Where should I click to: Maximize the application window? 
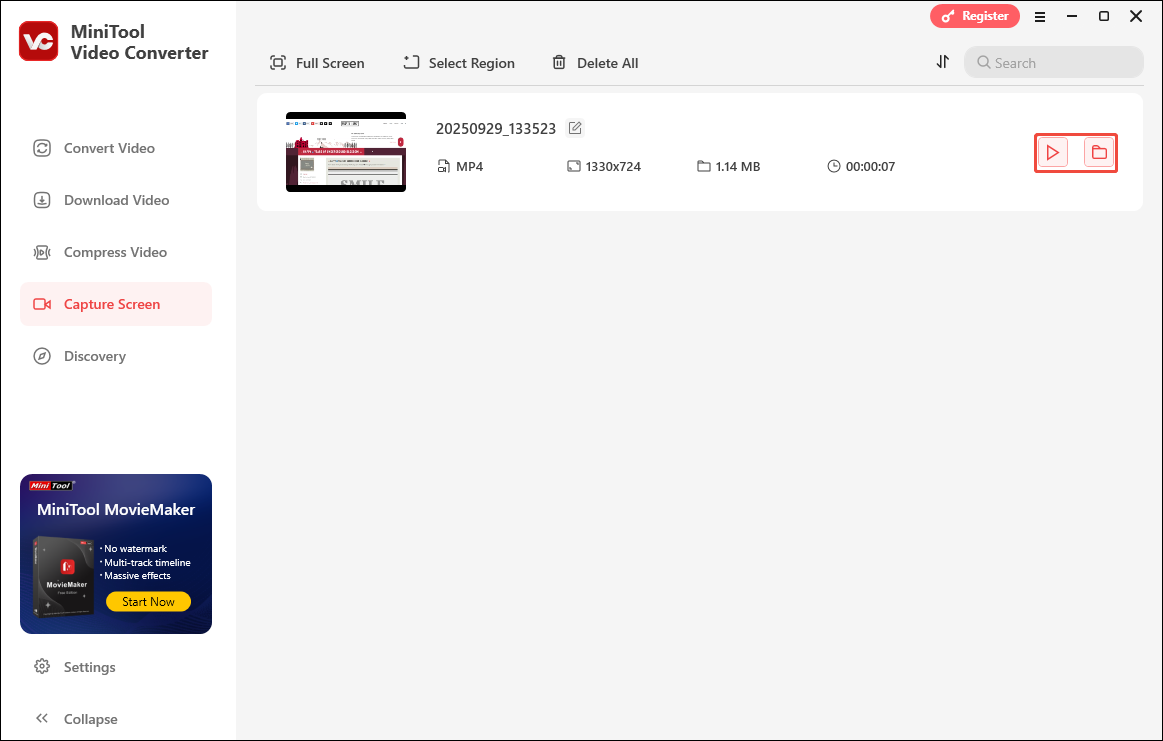pyautogui.click(x=1104, y=16)
